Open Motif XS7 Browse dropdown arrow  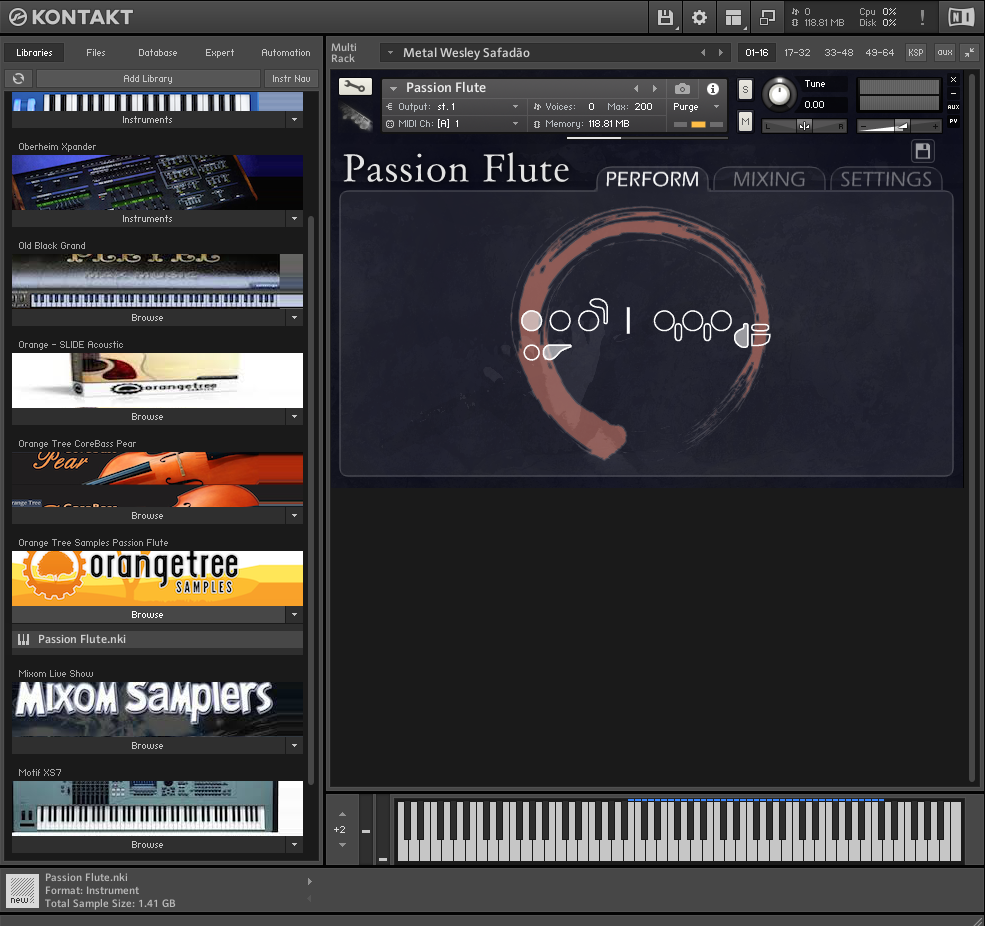point(295,845)
